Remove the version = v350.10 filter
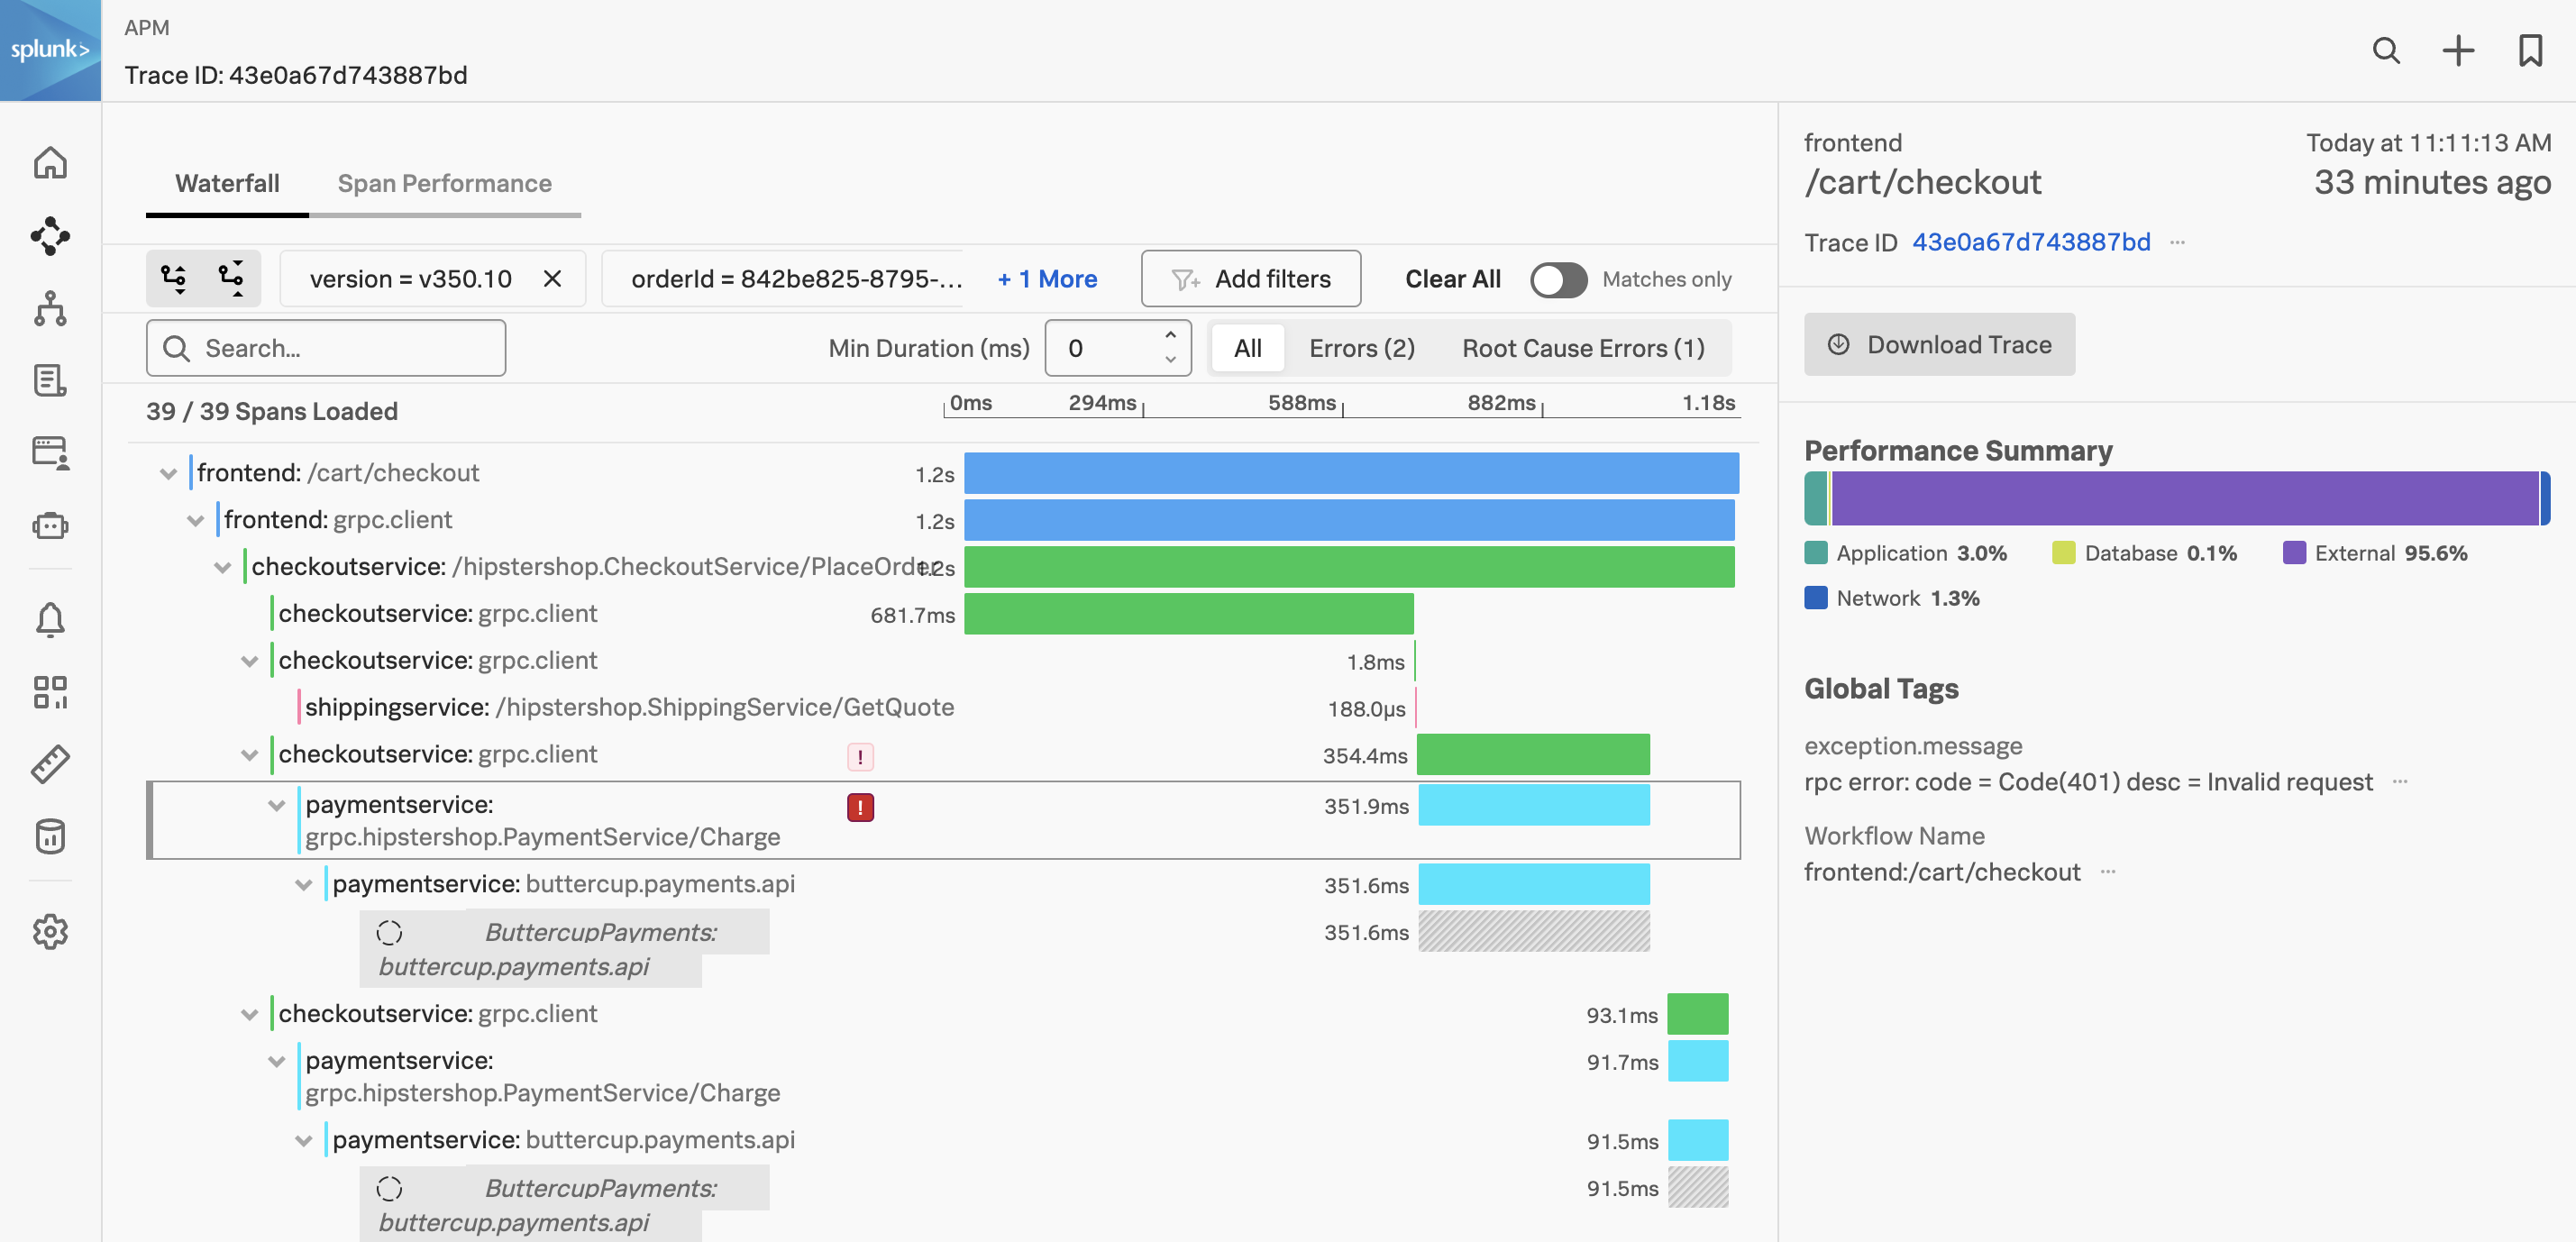The width and height of the screenshot is (2576, 1242). pyautogui.click(x=552, y=279)
